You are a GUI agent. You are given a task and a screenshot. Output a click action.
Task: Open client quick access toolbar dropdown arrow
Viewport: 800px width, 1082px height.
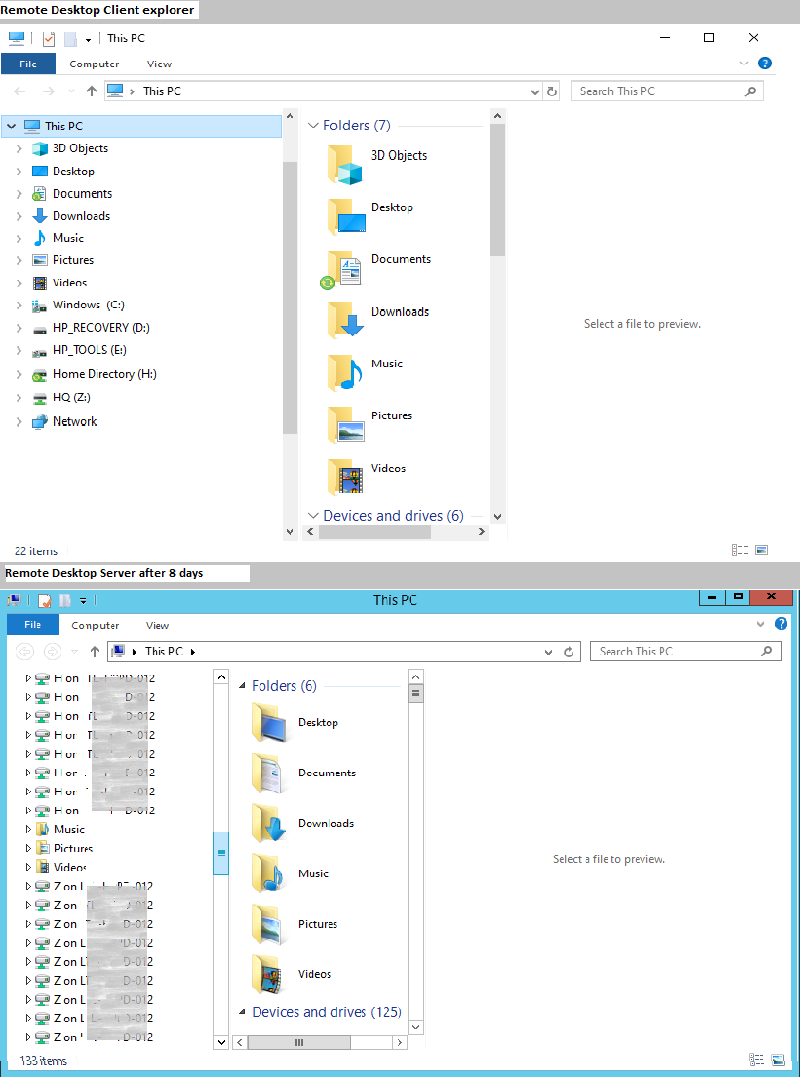[x=88, y=40]
